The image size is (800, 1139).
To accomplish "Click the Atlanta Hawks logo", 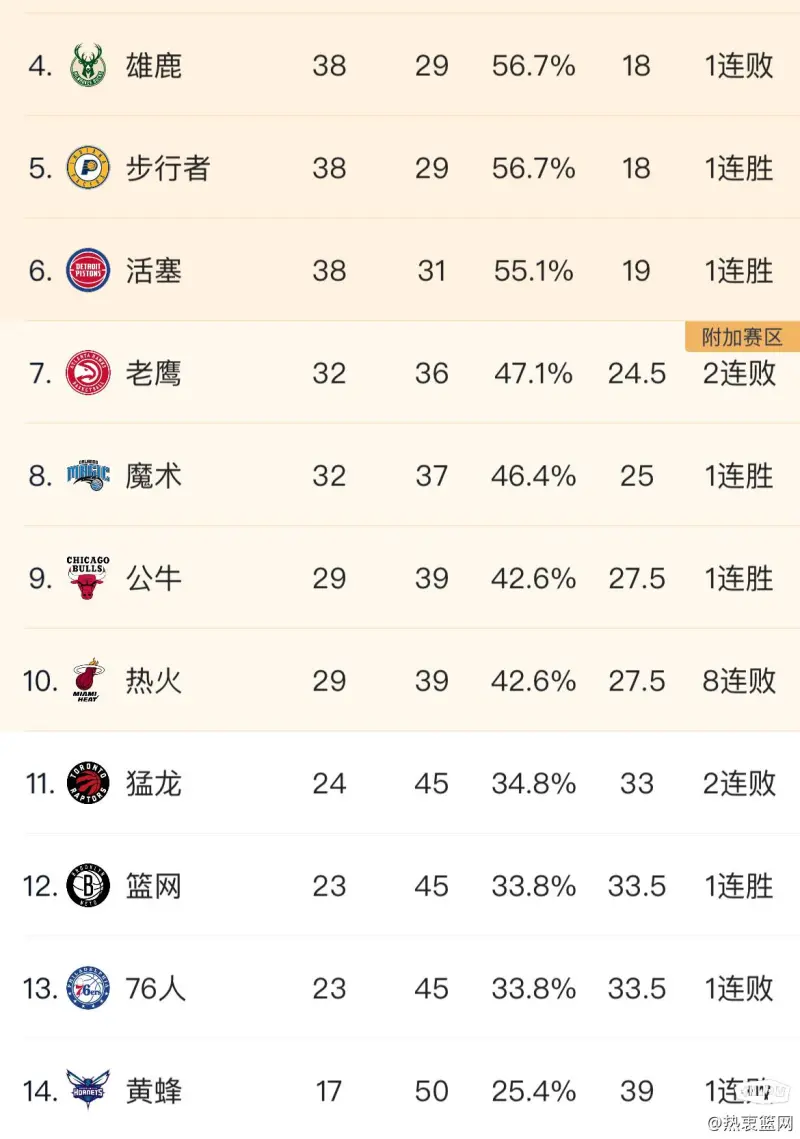I will (x=88, y=373).
